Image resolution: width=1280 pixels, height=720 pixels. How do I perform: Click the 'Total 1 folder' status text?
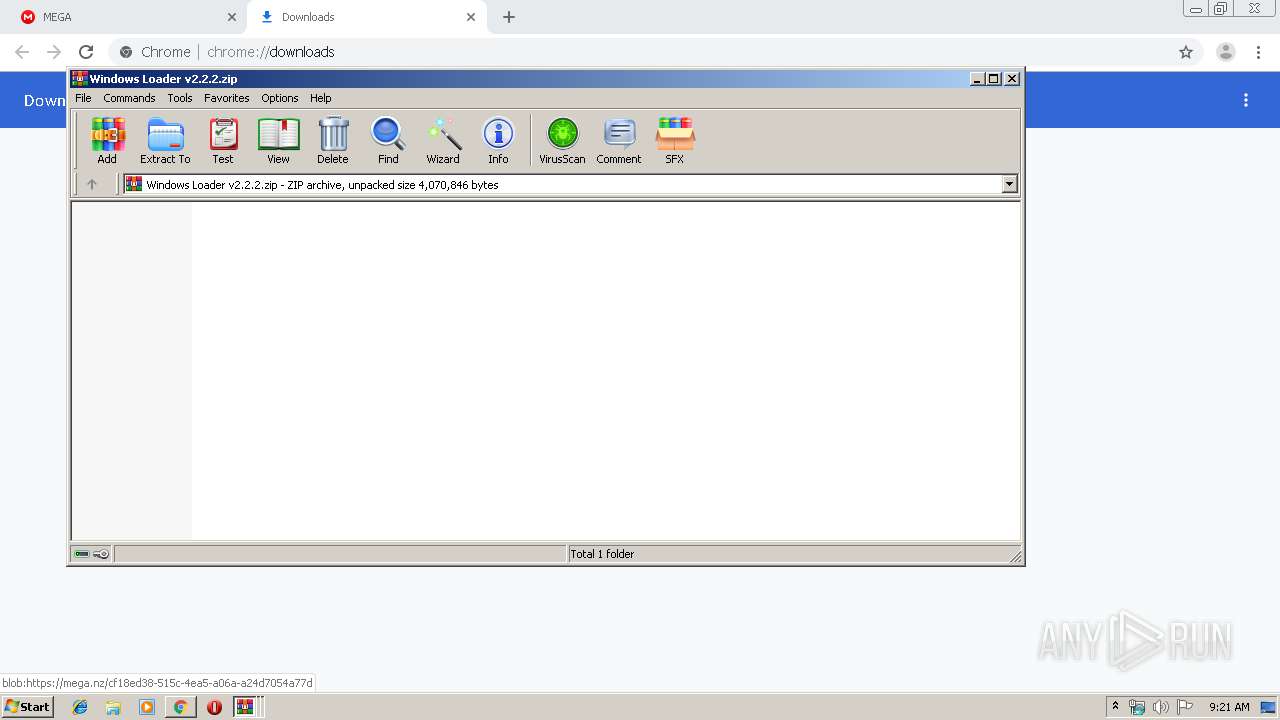click(x=602, y=554)
